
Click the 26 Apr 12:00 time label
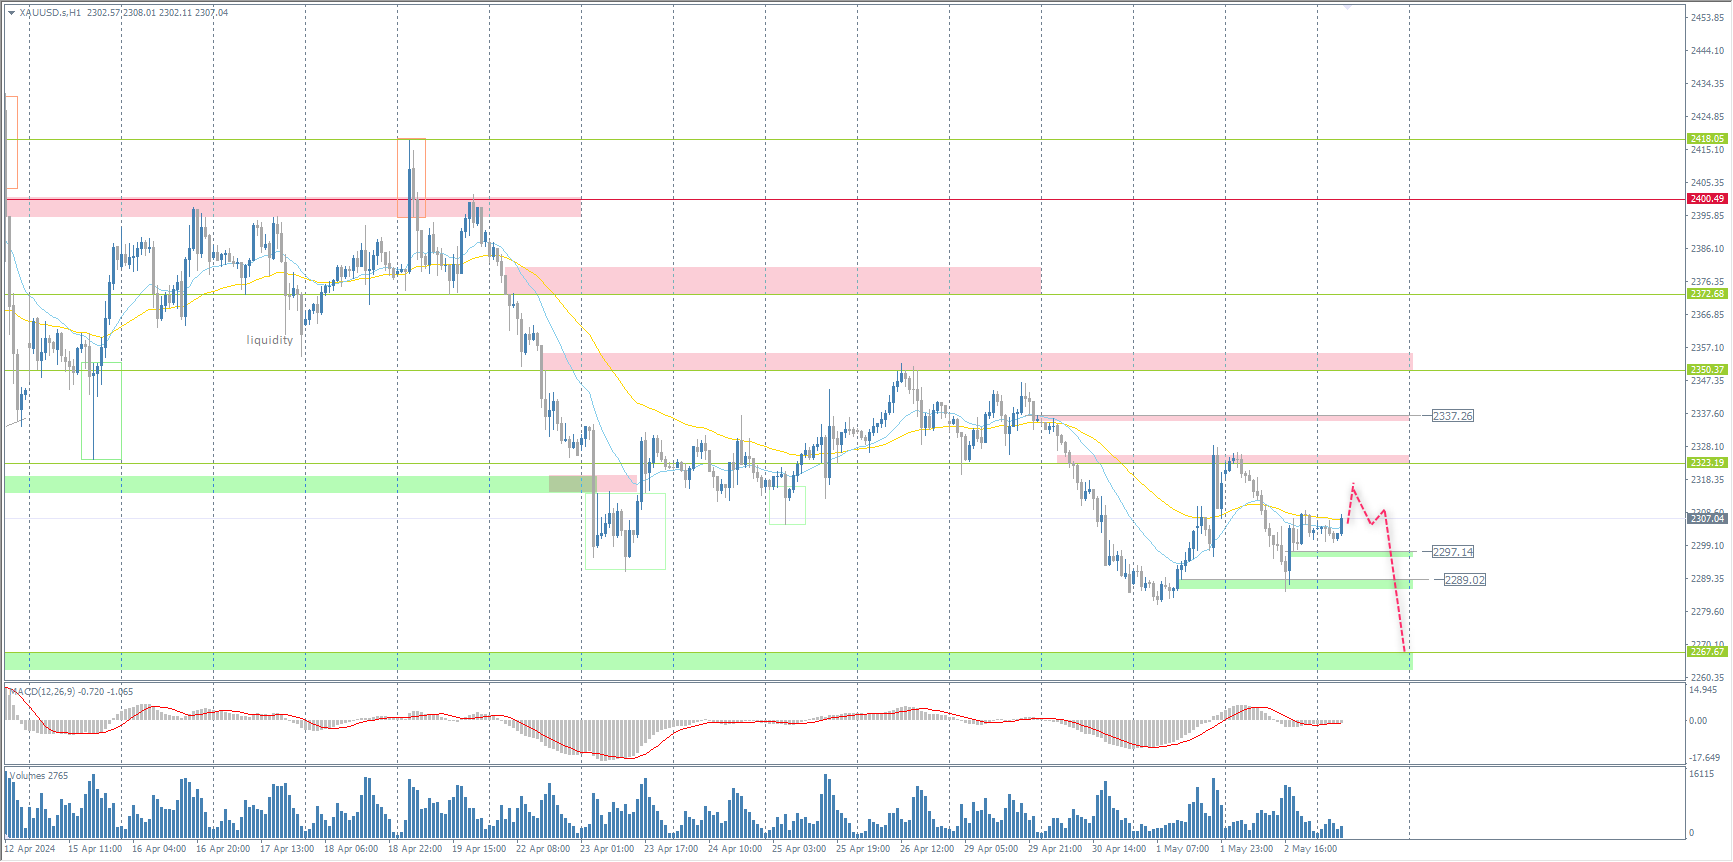point(927,849)
